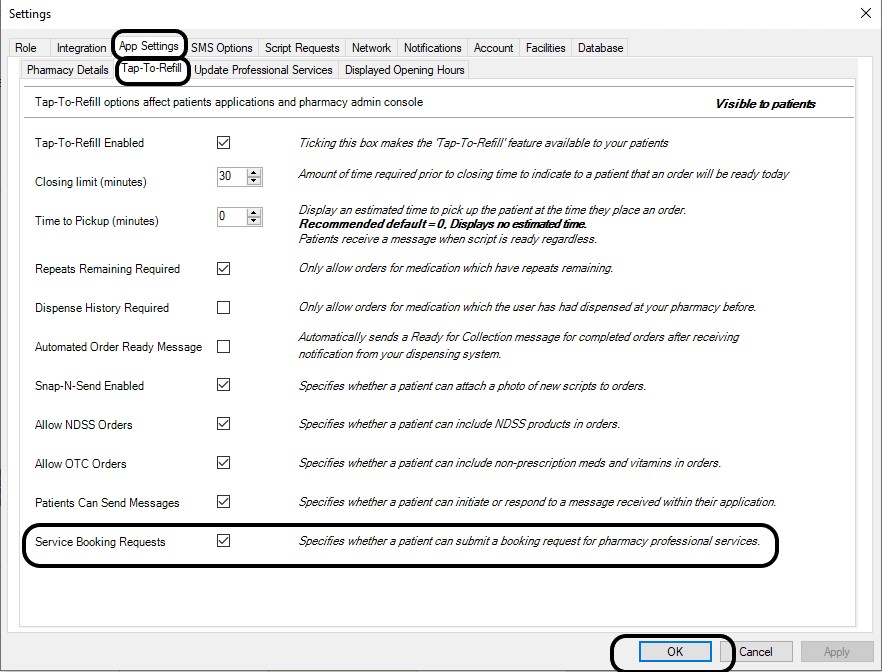This screenshot has width=882, height=672.
Task: Click 'Recommended default = 0' bold text
Action: pos(372,224)
